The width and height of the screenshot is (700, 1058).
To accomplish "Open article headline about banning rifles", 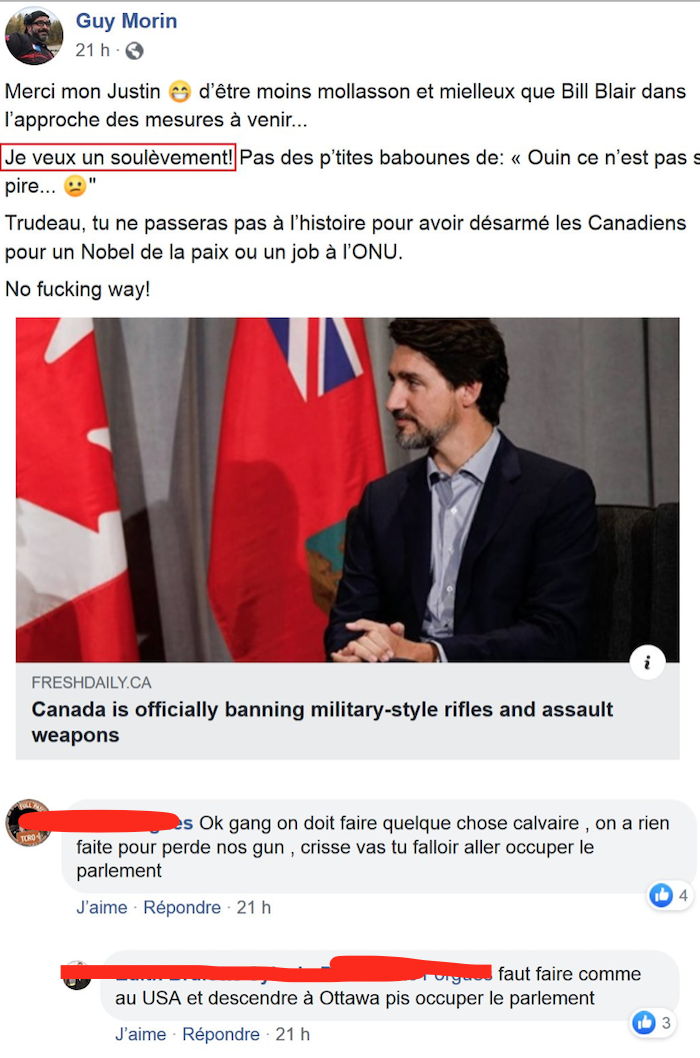I will (323, 722).
